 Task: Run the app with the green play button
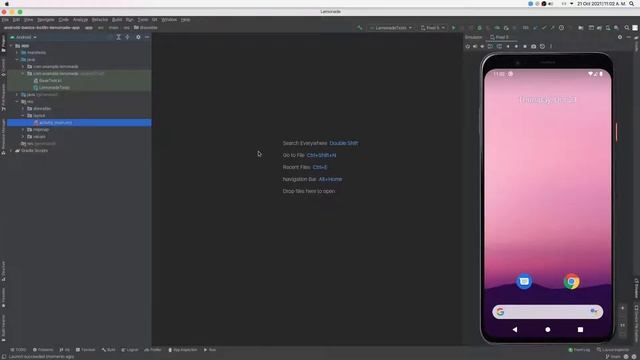[453, 28]
